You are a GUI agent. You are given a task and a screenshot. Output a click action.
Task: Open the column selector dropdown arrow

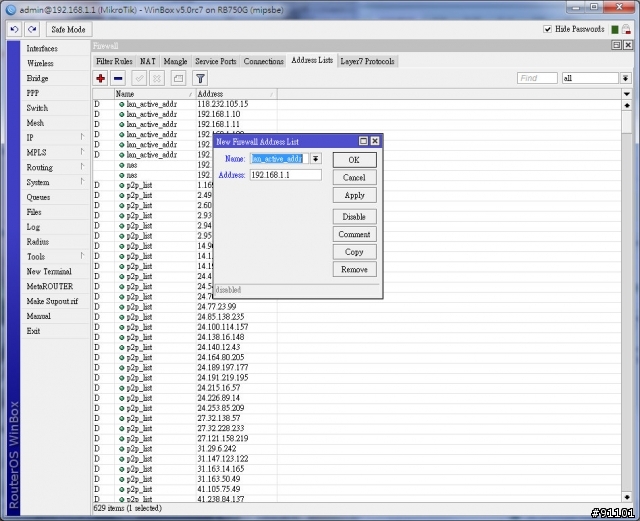coord(627,94)
